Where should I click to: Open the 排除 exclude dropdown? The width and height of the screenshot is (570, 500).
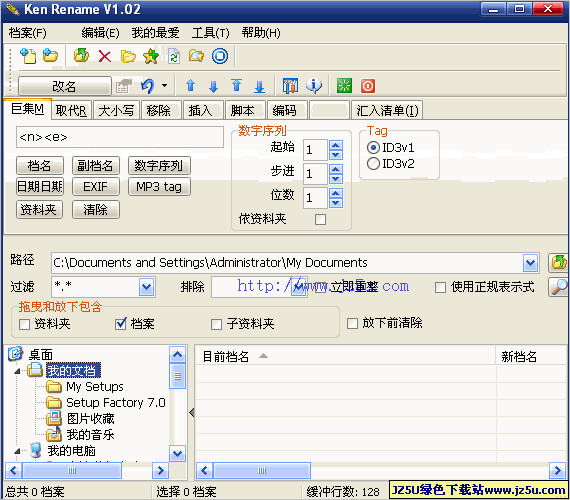298,287
